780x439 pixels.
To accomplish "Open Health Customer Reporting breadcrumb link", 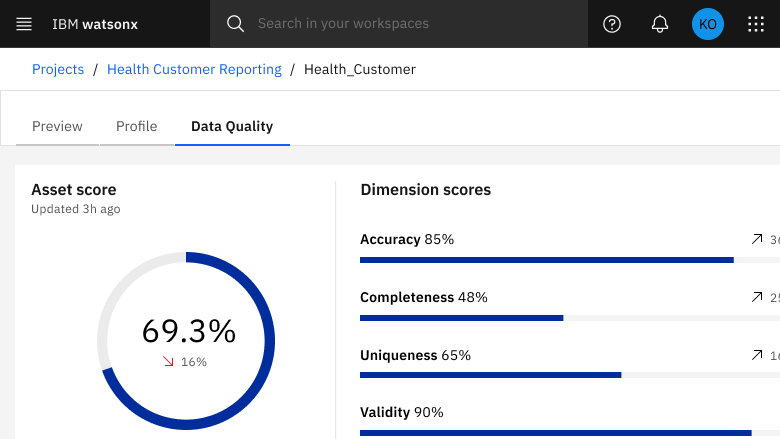I will [194, 70].
